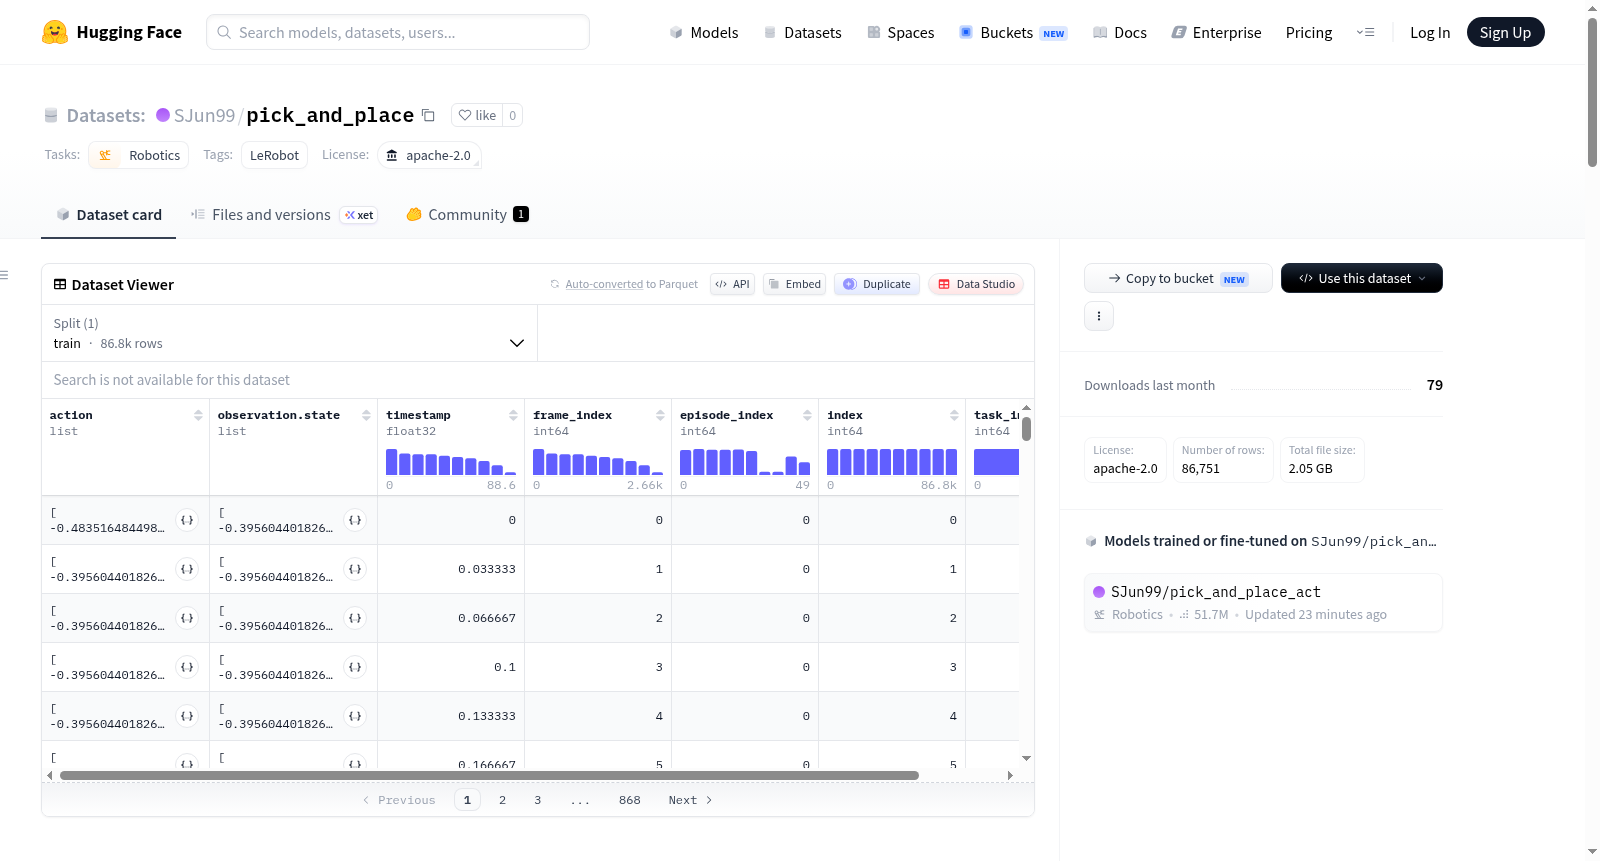
Task: Like the pick_and_place dataset
Action: (x=477, y=115)
